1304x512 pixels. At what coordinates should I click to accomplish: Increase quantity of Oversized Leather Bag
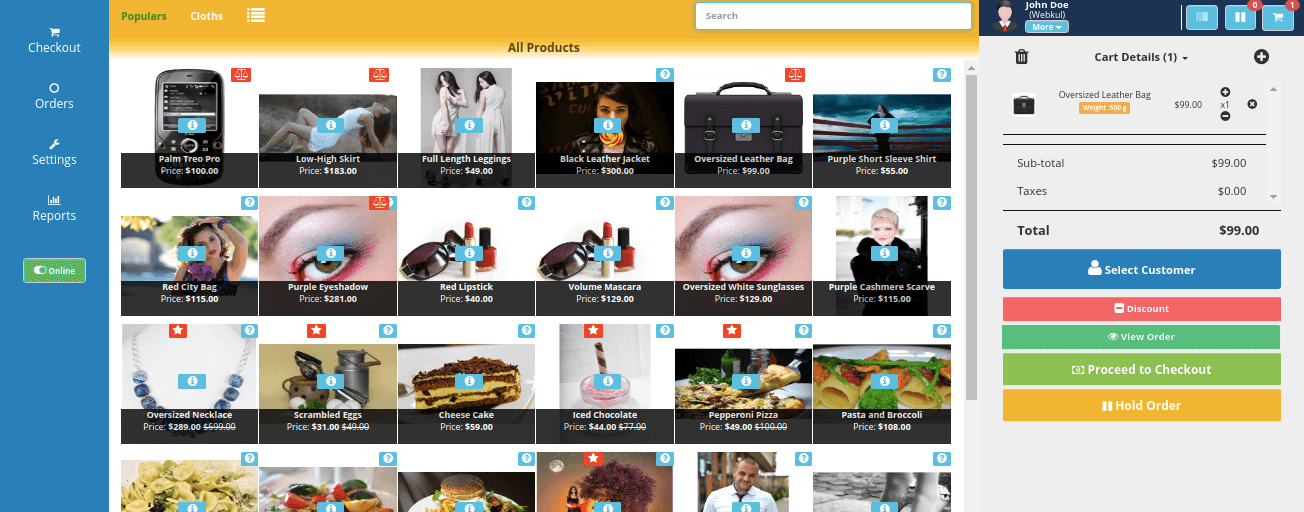(x=1225, y=92)
